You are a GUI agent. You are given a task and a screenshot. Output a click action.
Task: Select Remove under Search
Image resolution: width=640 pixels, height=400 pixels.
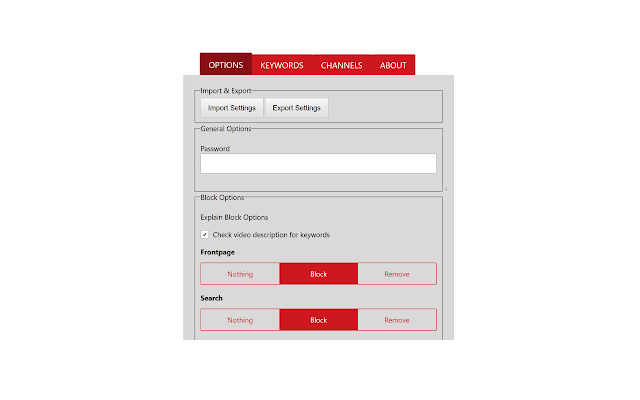coord(397,320)
